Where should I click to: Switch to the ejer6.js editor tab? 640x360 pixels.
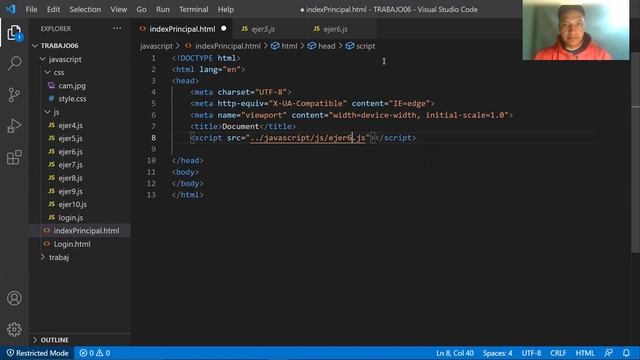point(335,29)
